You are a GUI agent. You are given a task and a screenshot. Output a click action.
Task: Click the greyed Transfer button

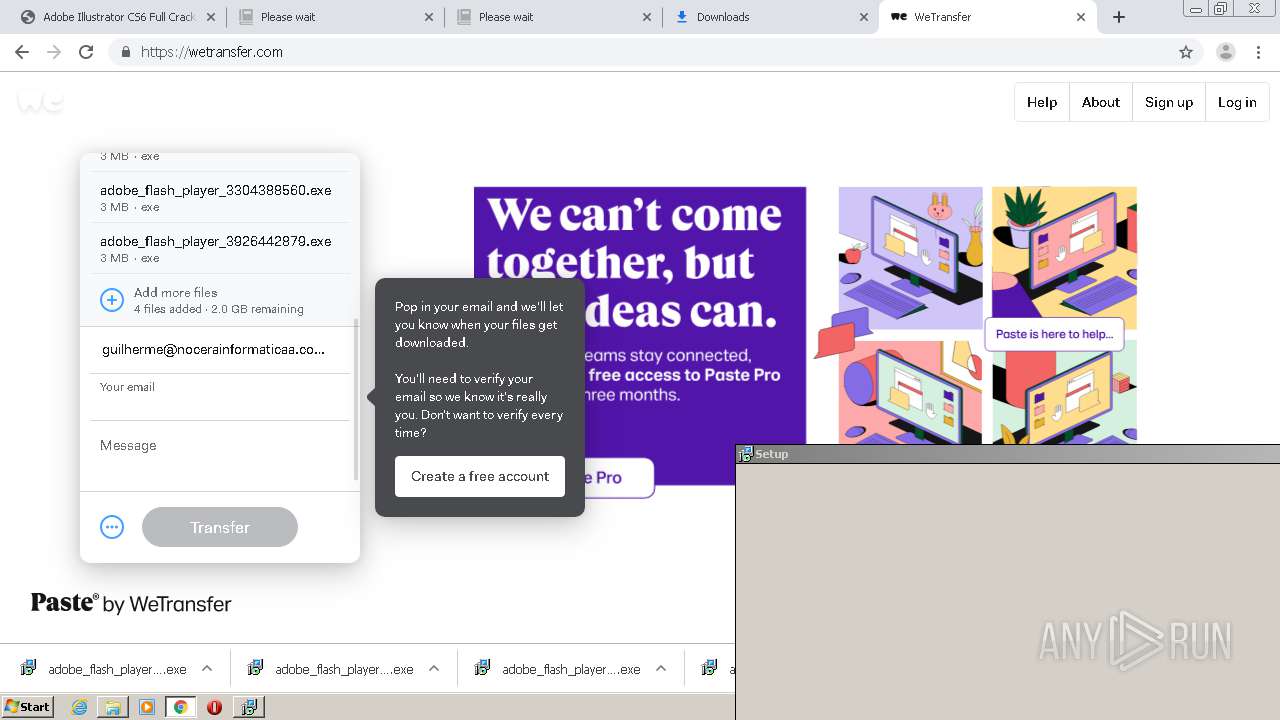click(x=220, y=527)
